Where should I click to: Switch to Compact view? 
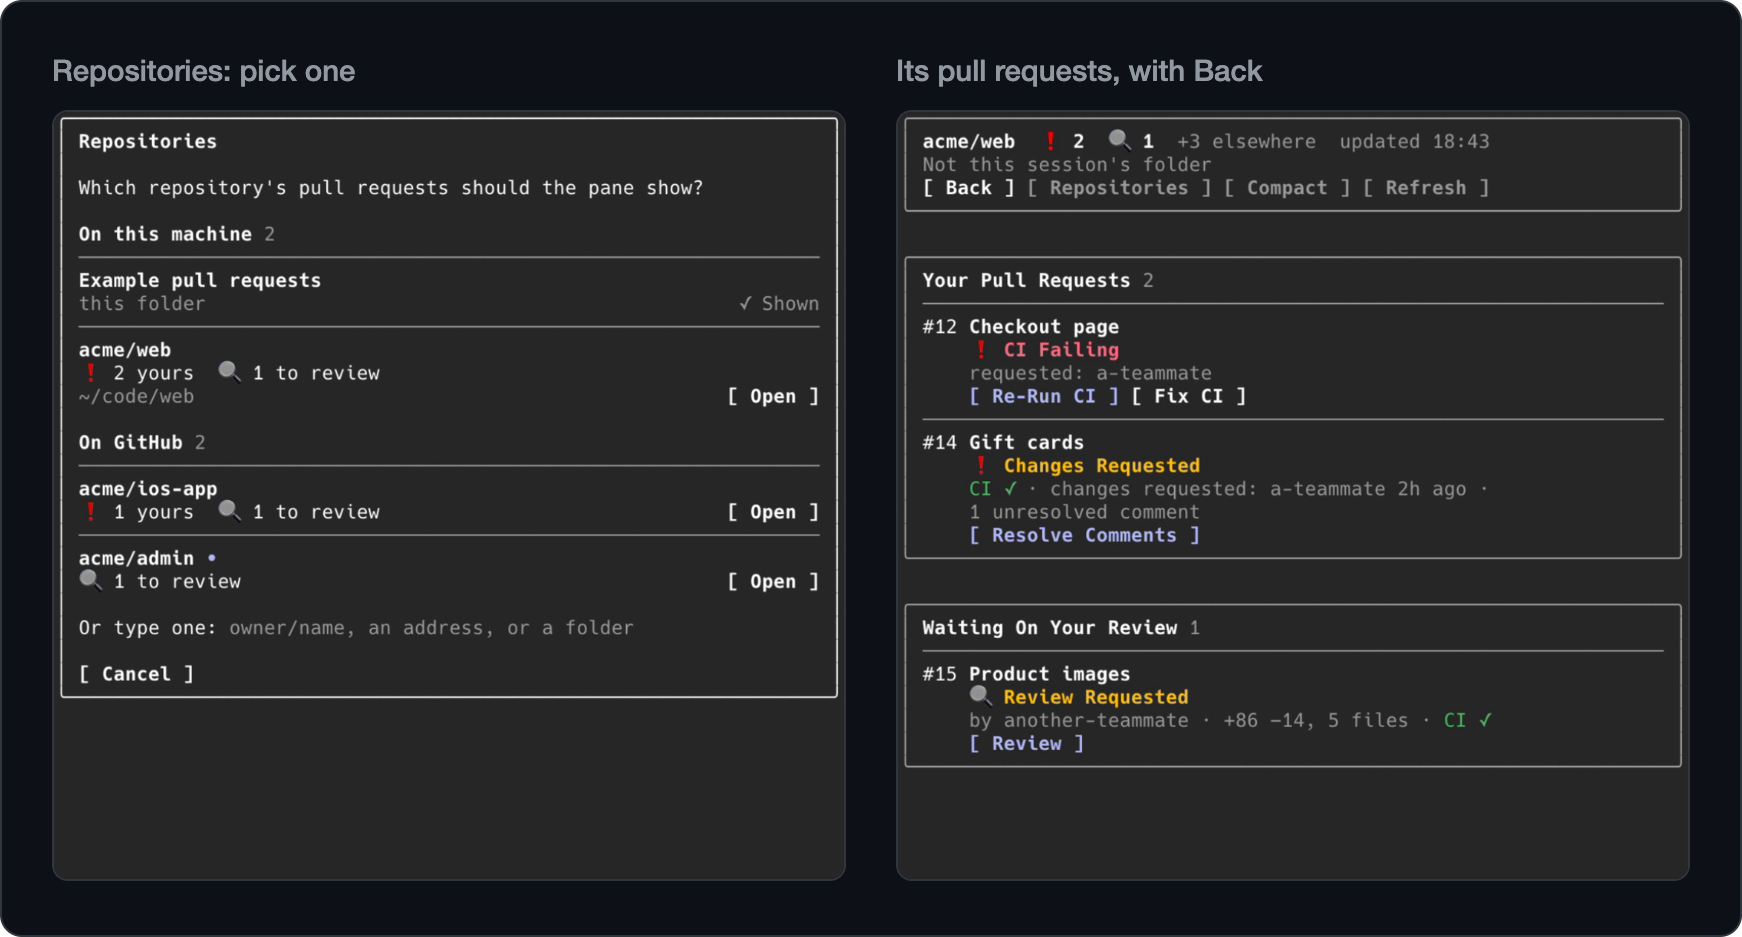coord(1287,188)
